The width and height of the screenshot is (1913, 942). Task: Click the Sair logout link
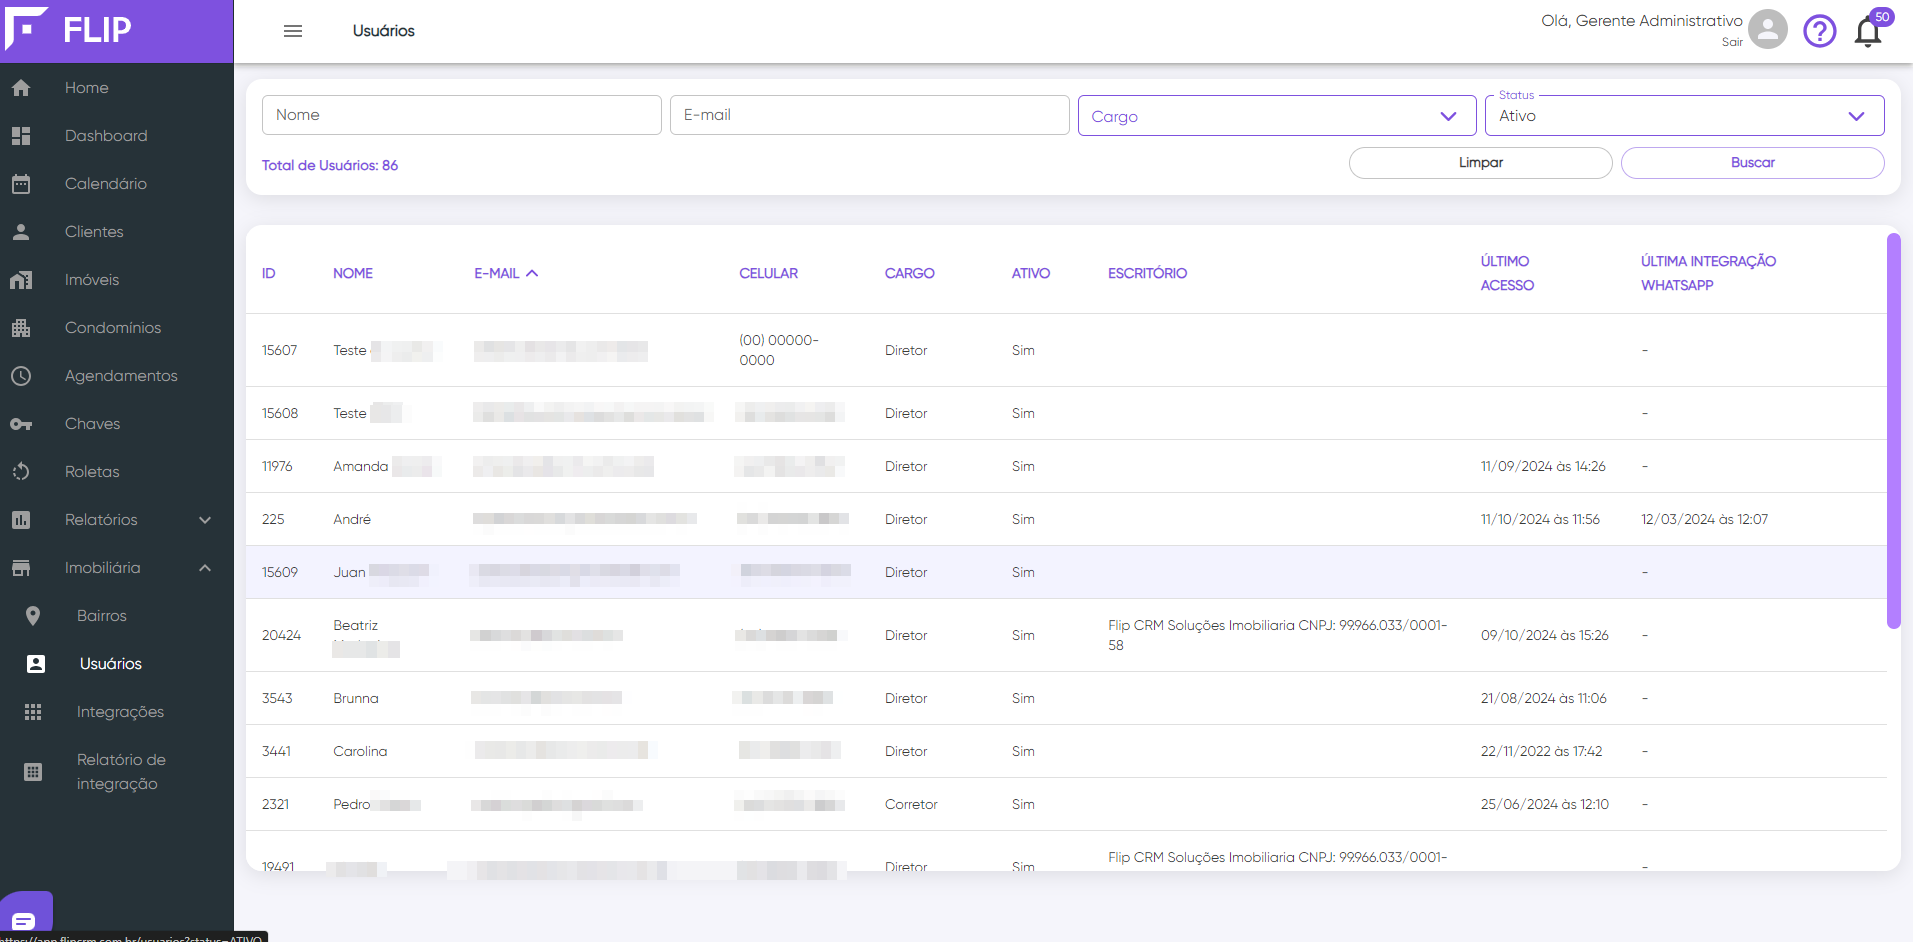point(1732,42)
